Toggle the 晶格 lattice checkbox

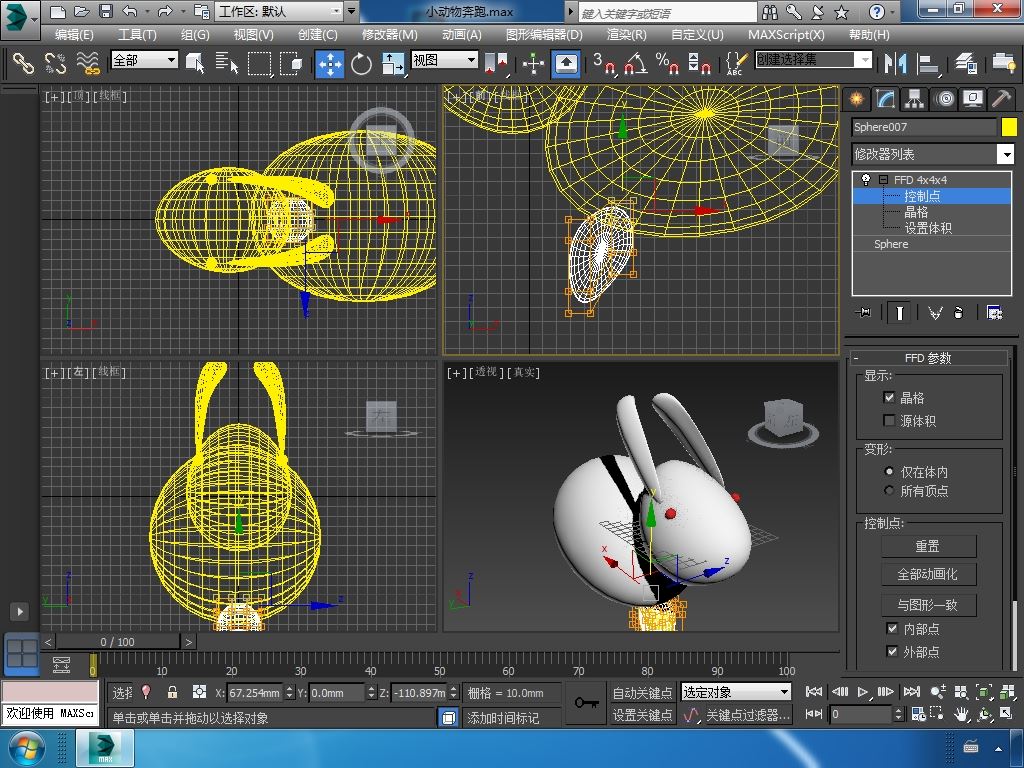click(x=889, y=398)
